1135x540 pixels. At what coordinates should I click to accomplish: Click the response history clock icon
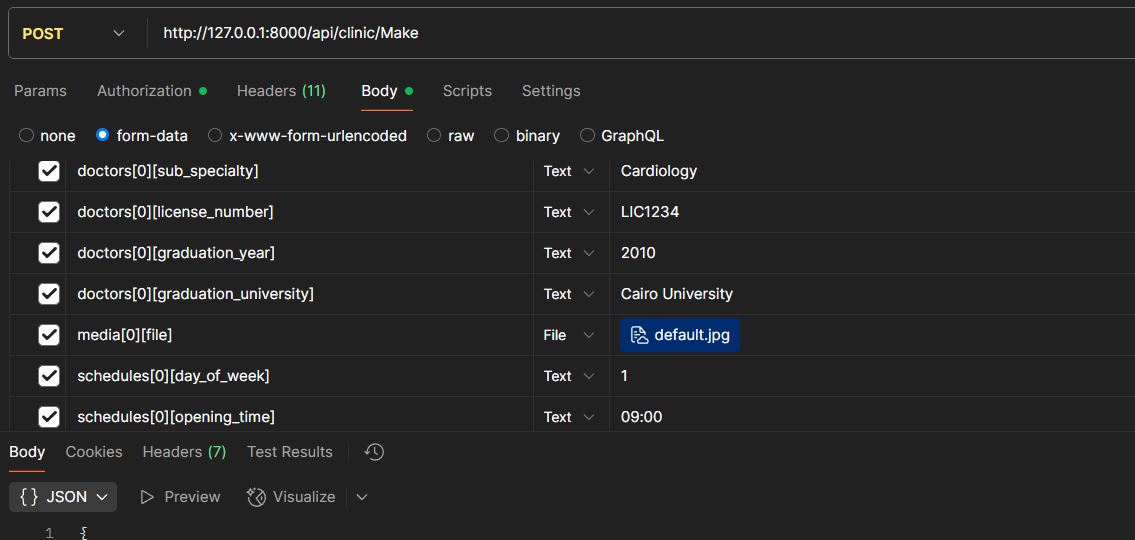[x=374, y=452]
